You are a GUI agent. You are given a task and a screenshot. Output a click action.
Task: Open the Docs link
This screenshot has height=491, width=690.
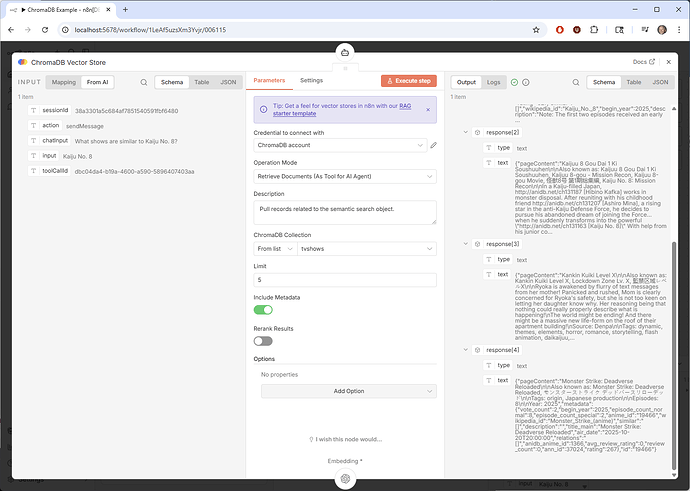point(644,62)
